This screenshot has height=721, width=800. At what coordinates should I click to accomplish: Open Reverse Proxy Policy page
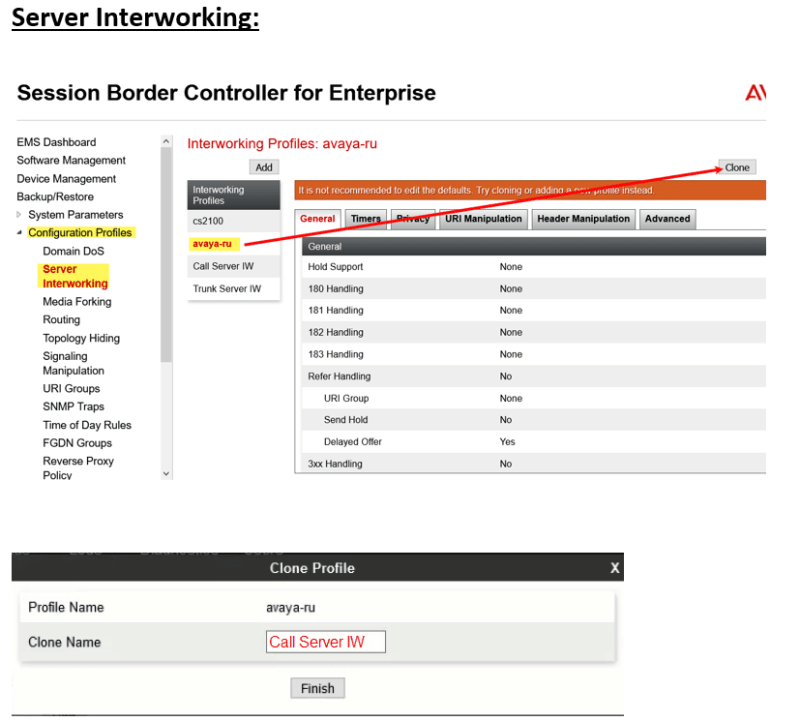coord(78,468)
